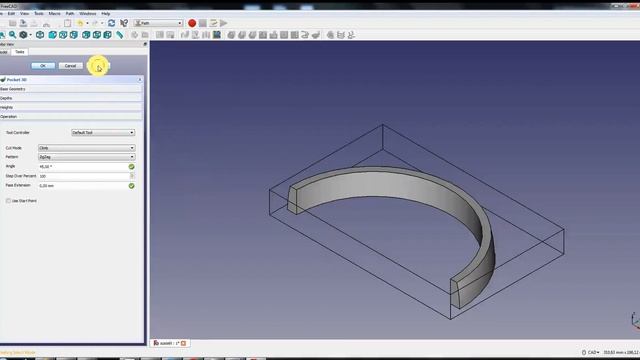Select the ausset document tab
This screenshot has height=360, width=640.
click(x=169, y=343)
